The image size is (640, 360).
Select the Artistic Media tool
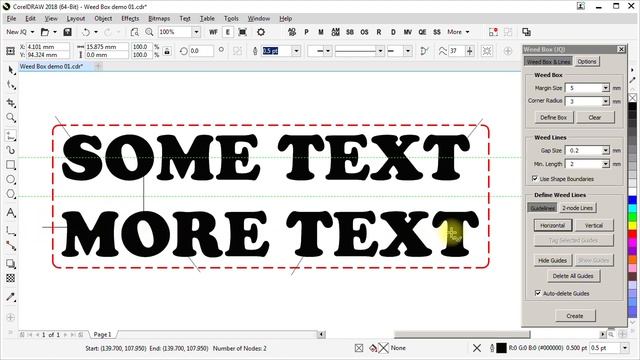(x=11, y=150)
